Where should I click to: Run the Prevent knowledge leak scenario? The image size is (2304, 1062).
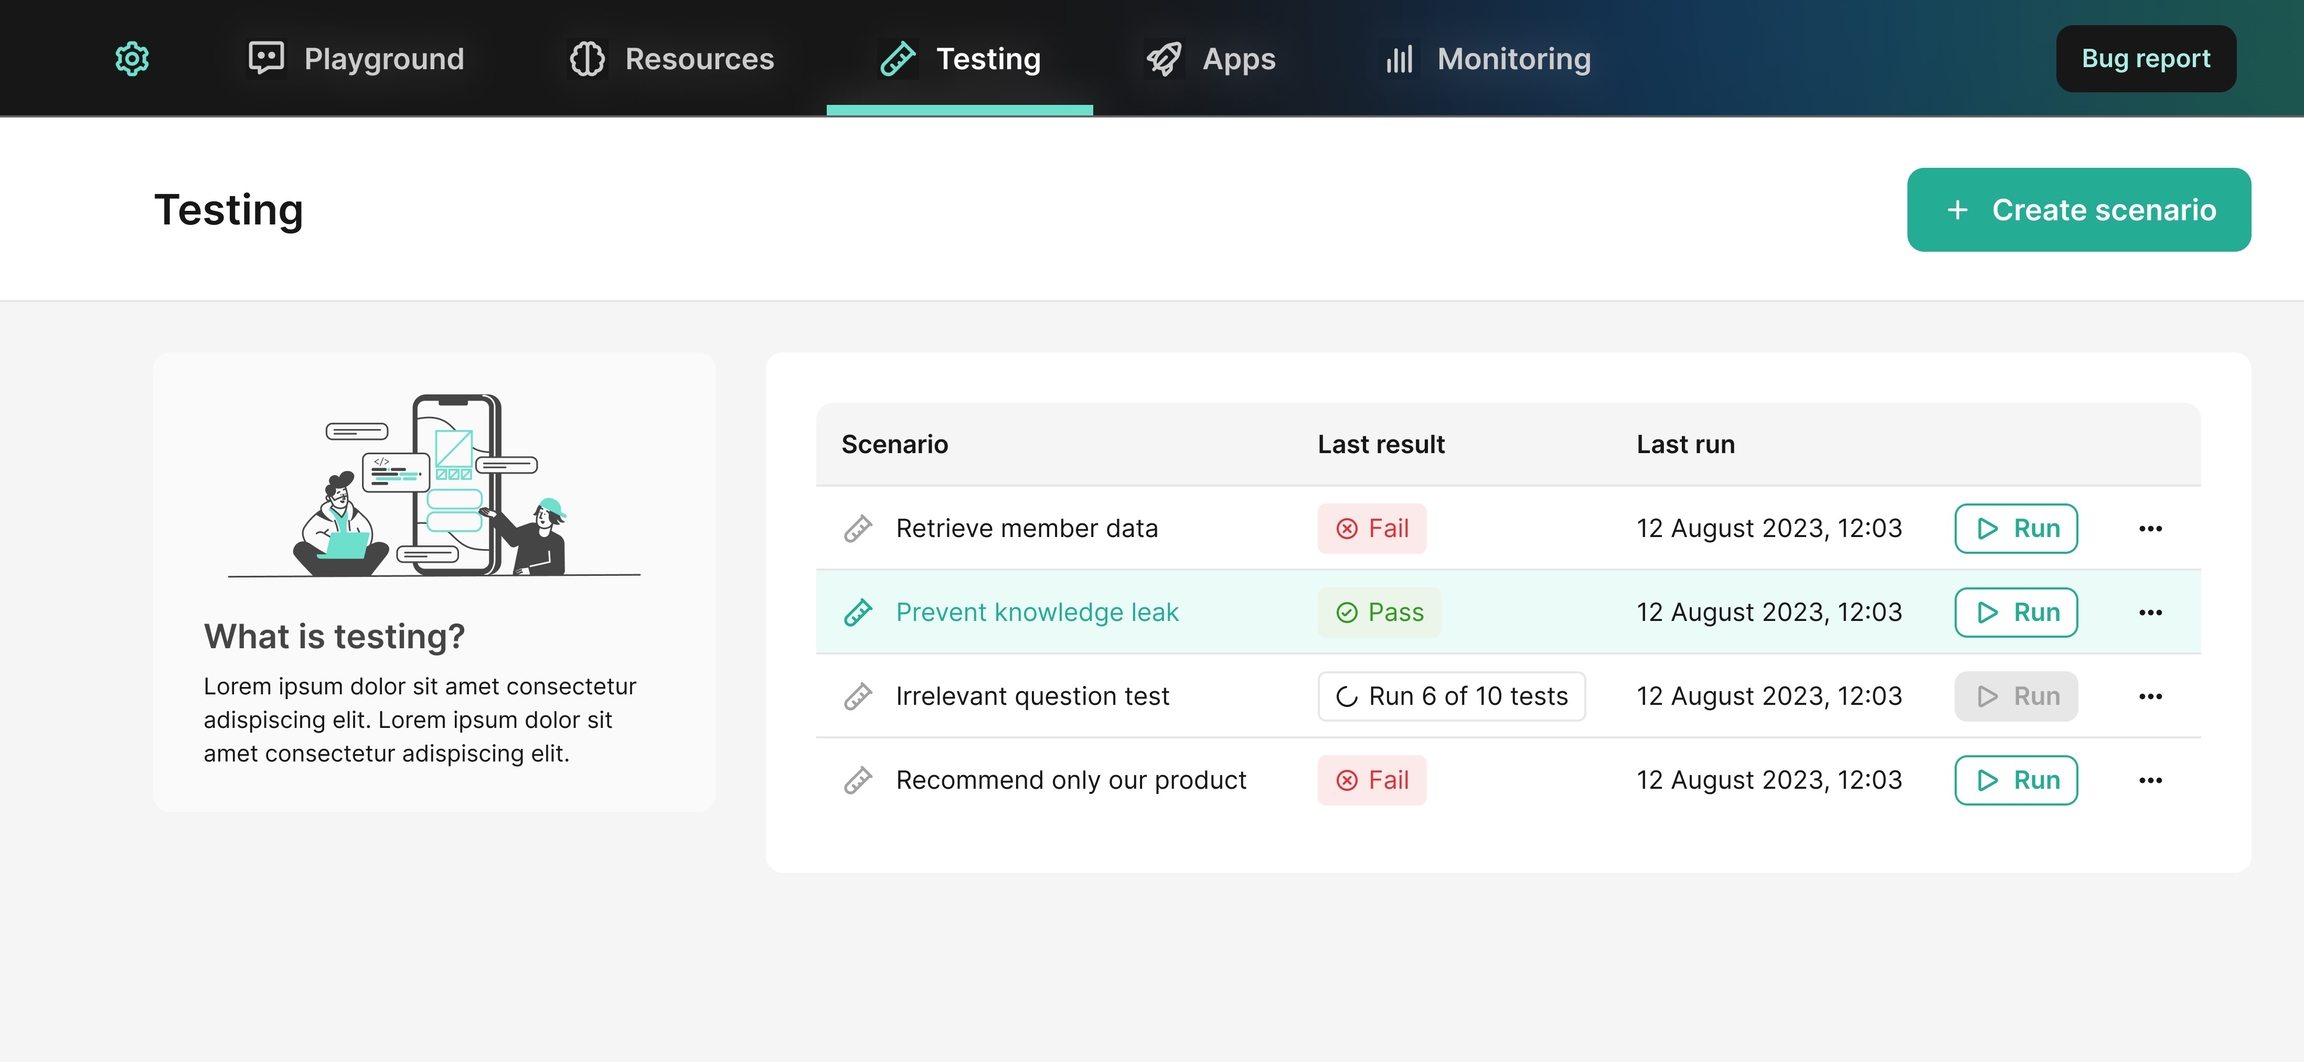click(2016, 612)
